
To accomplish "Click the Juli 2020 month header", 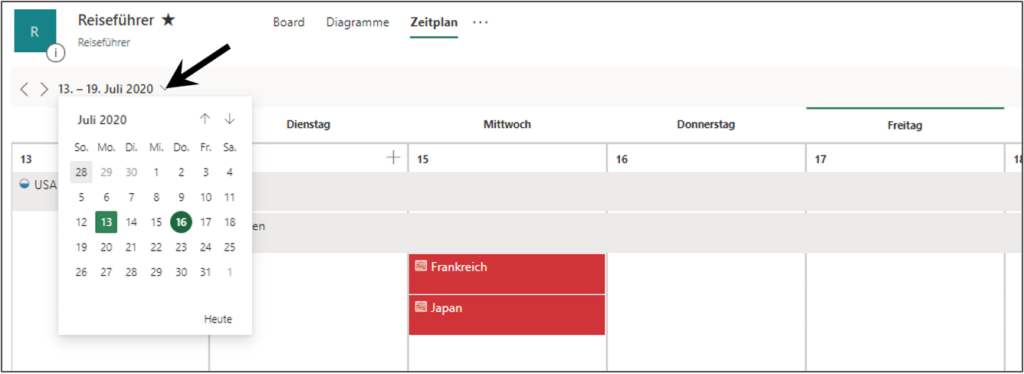I will click(102, 119).
